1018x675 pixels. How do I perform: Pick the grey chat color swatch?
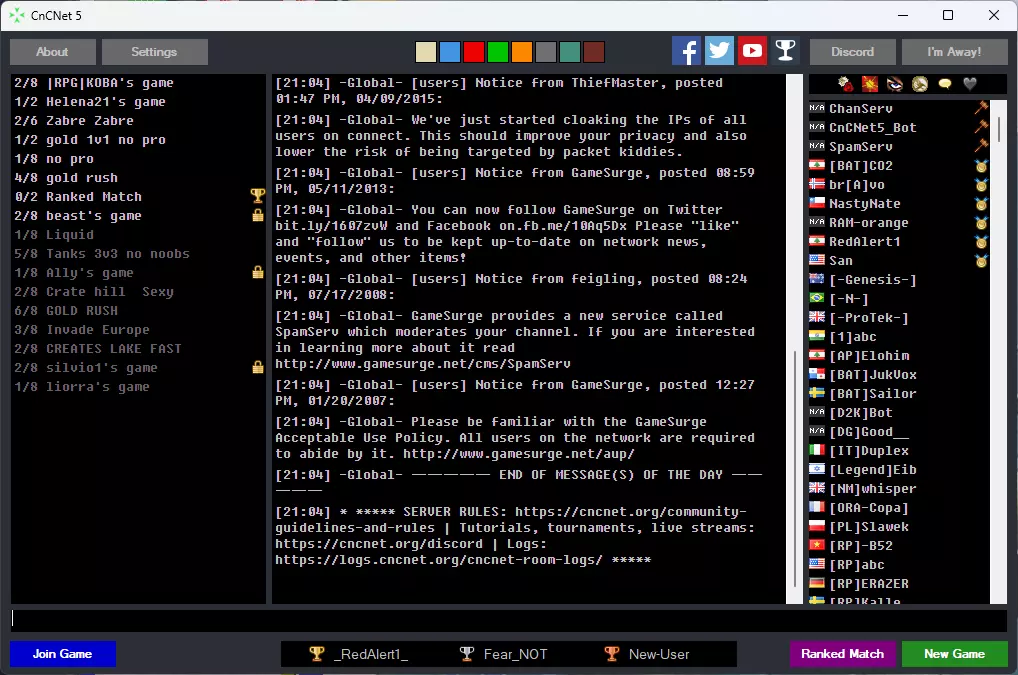coord(546,52)
